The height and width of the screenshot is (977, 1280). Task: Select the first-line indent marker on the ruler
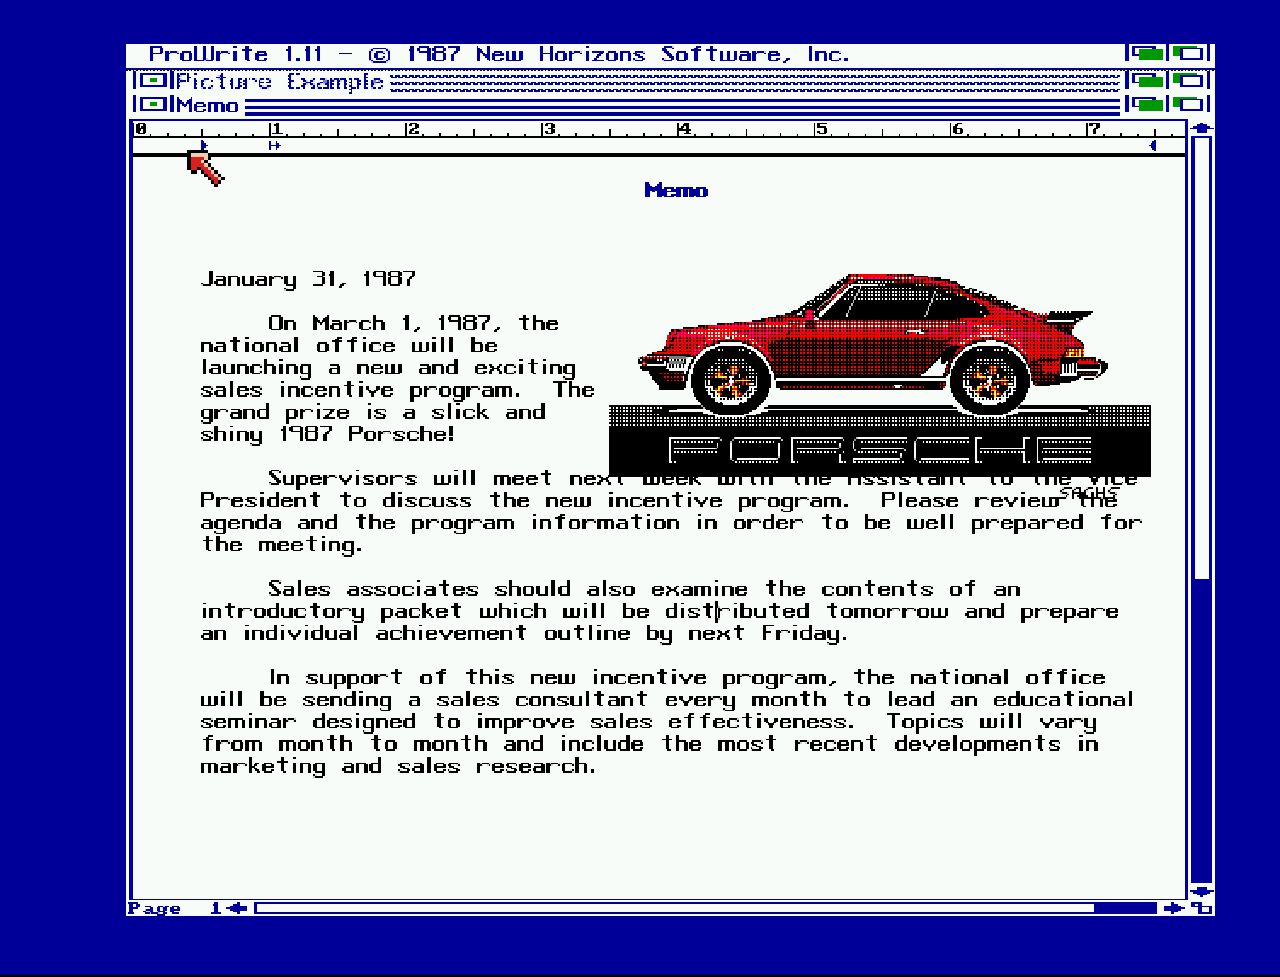click(x=274, y=146)
